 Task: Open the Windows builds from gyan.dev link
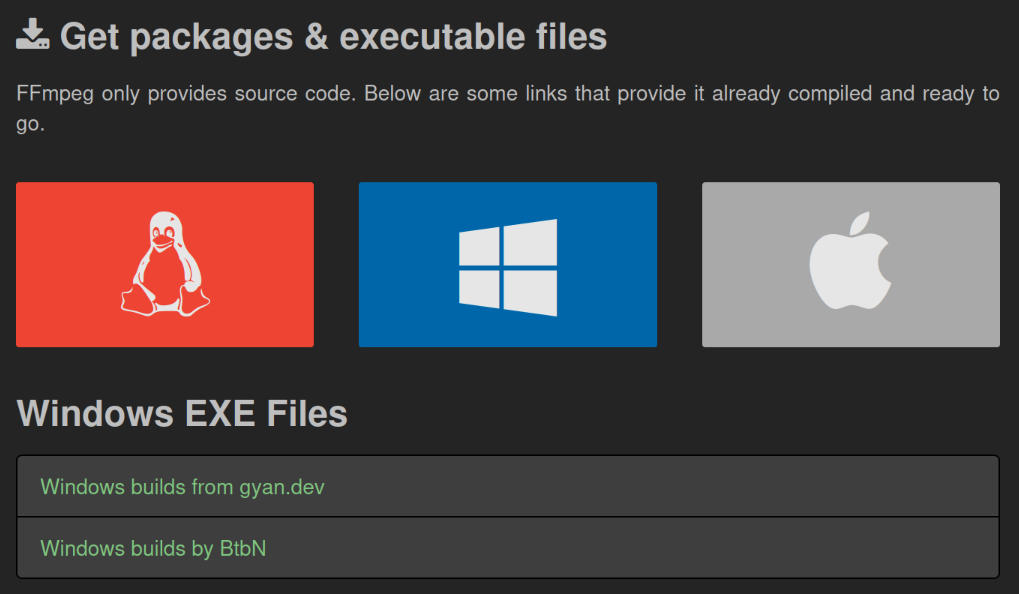pyautogui.click(x=182, y=487)
